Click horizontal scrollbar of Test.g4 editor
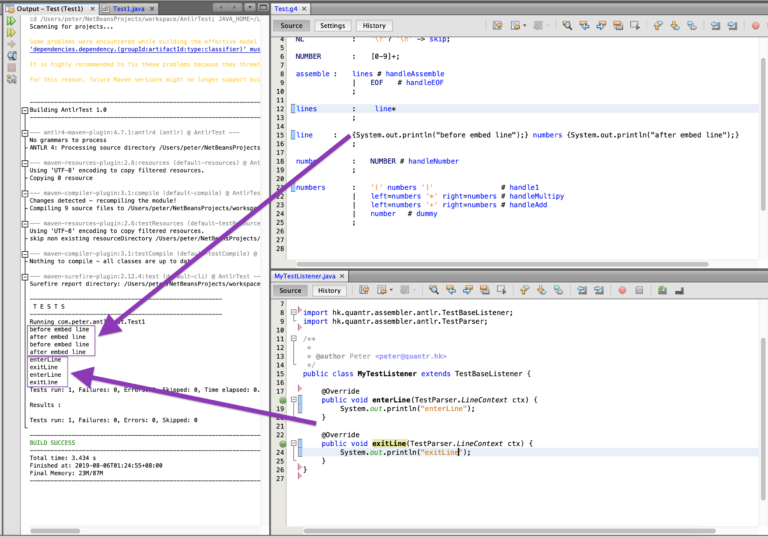 point(502,264)
